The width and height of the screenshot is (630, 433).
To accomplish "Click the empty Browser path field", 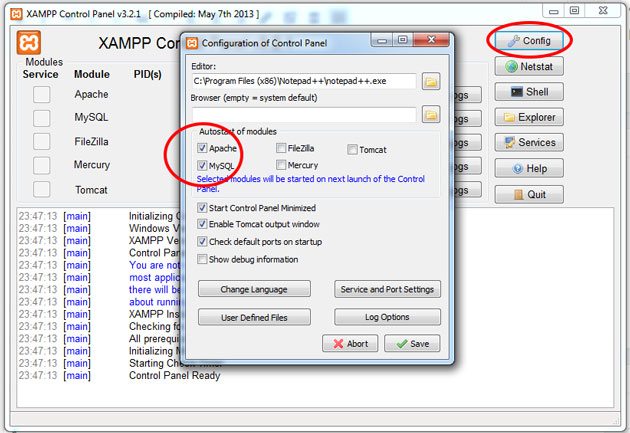I will tap(304, 115).
